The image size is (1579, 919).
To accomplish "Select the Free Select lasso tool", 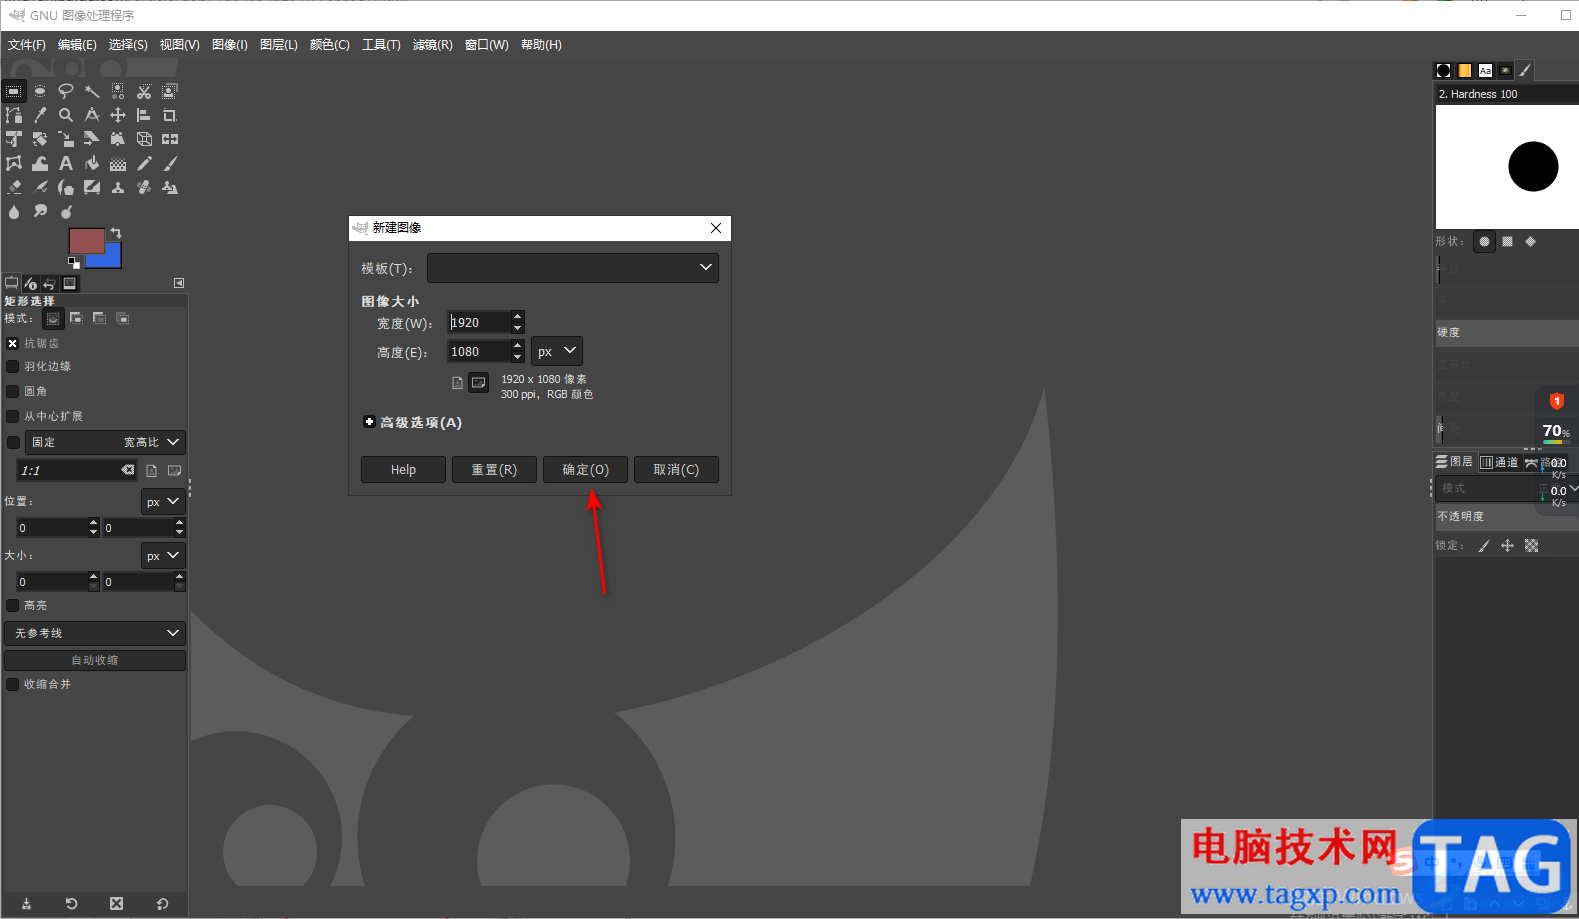I will [x=66, y=91].
